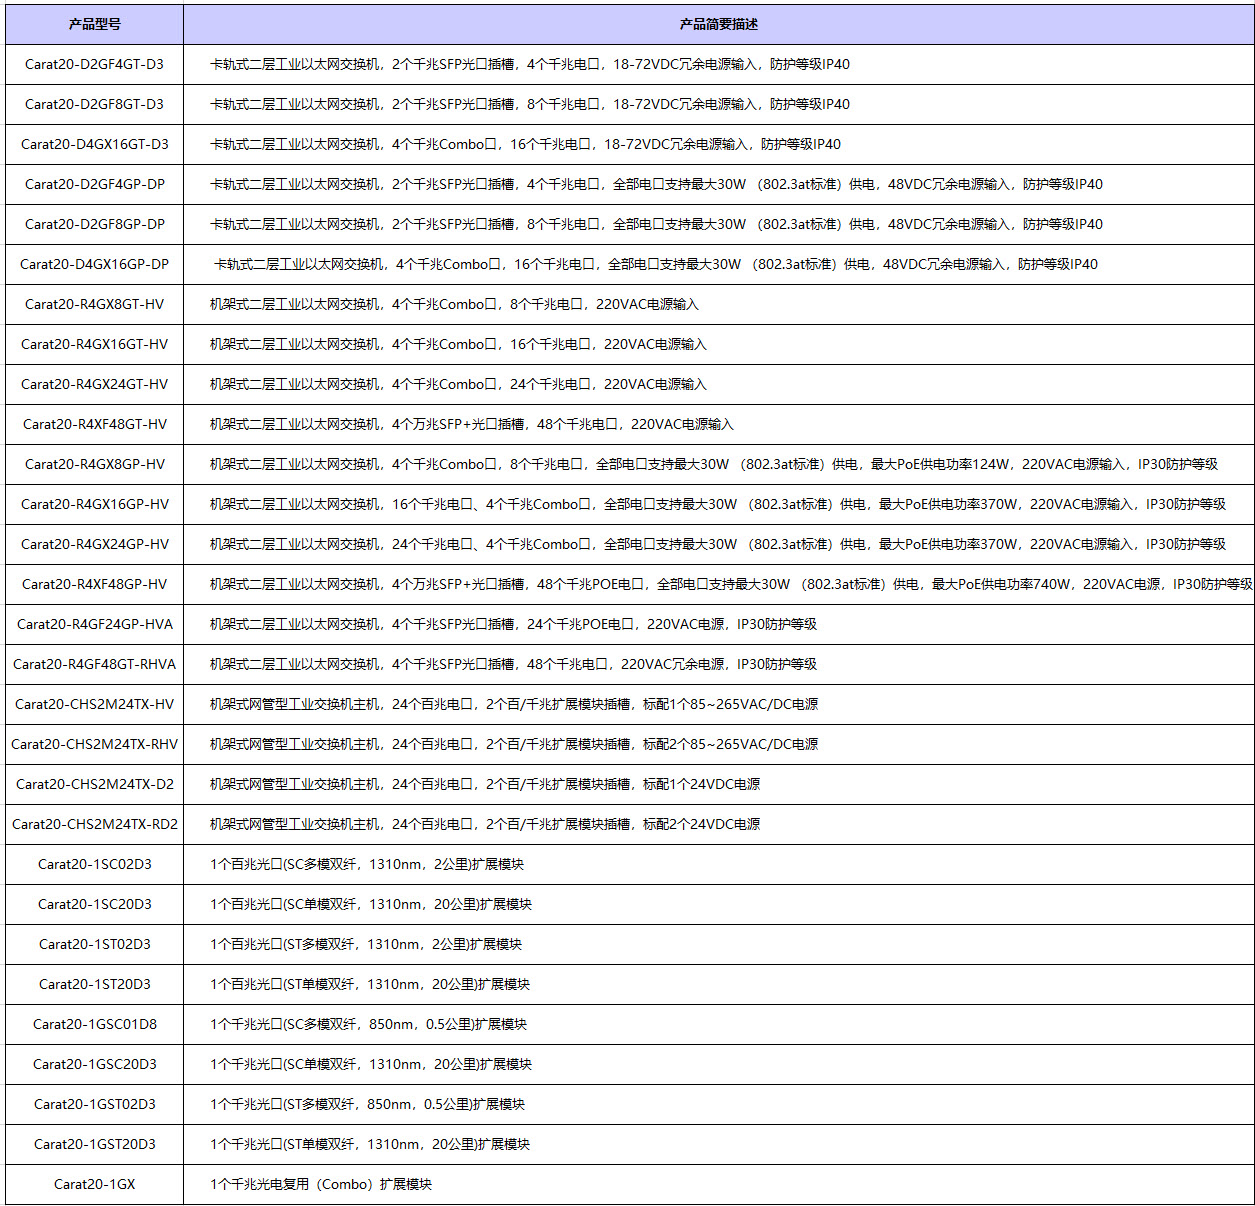
Task: Select the Carat20-R4GF48GT-RHVA model cell
Action: pyautogui.click(x=95, y=664)
